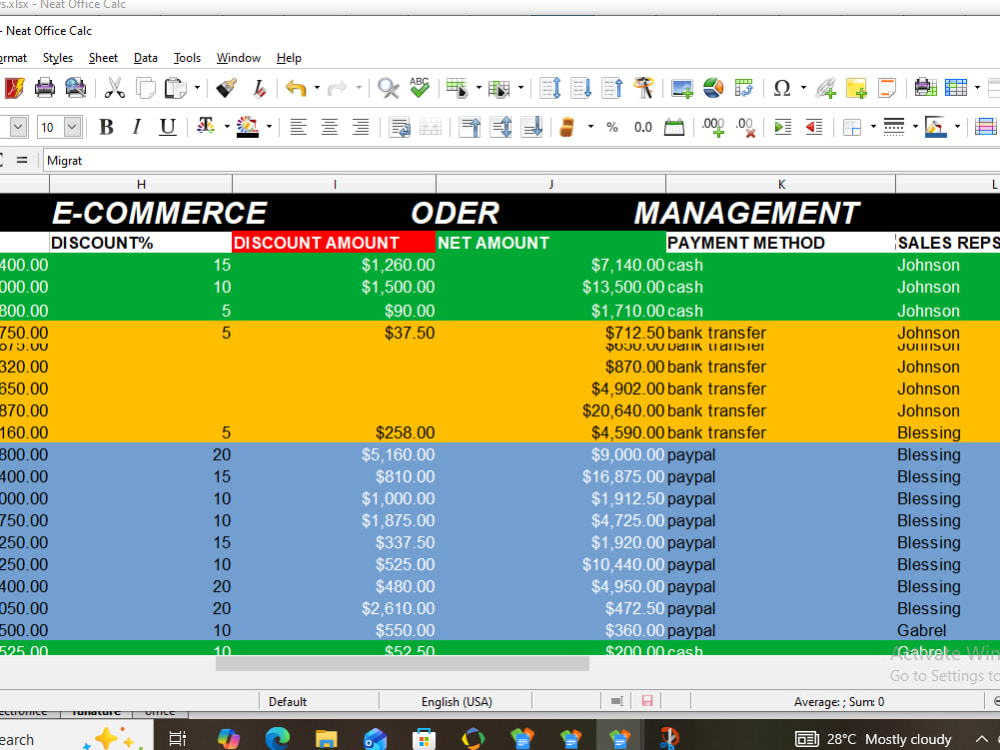Clear direct formatting
This screenshot has width=1000, height=750.
[x=258, y=87]
